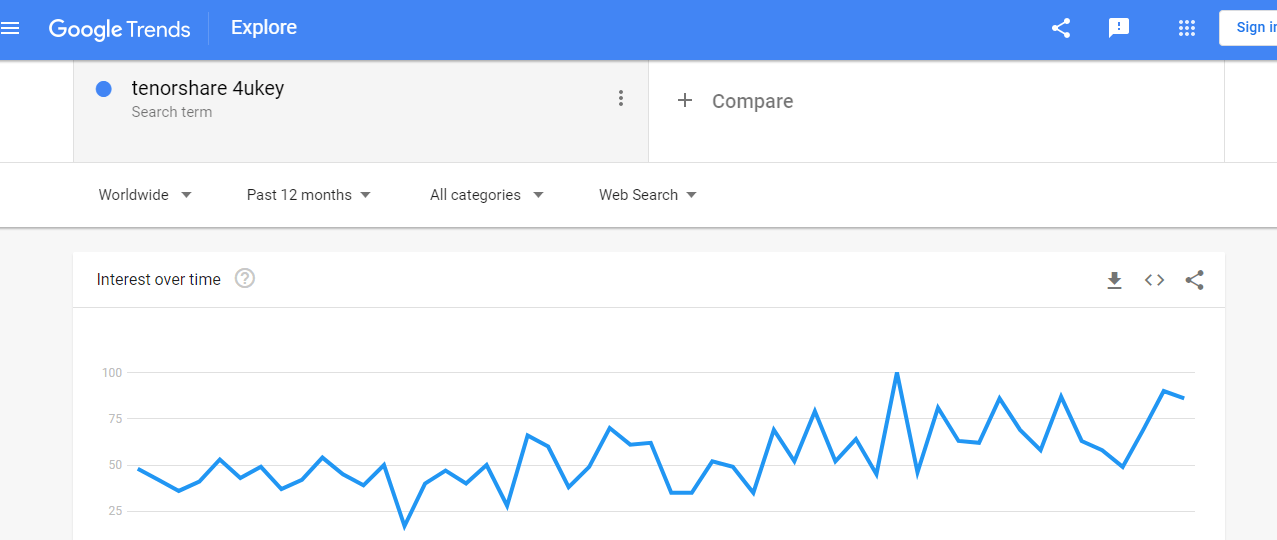The height and width of the screenshot is (540, 1277).
Task: Click the share icon in the header
Action: (x=1061, y=28)
